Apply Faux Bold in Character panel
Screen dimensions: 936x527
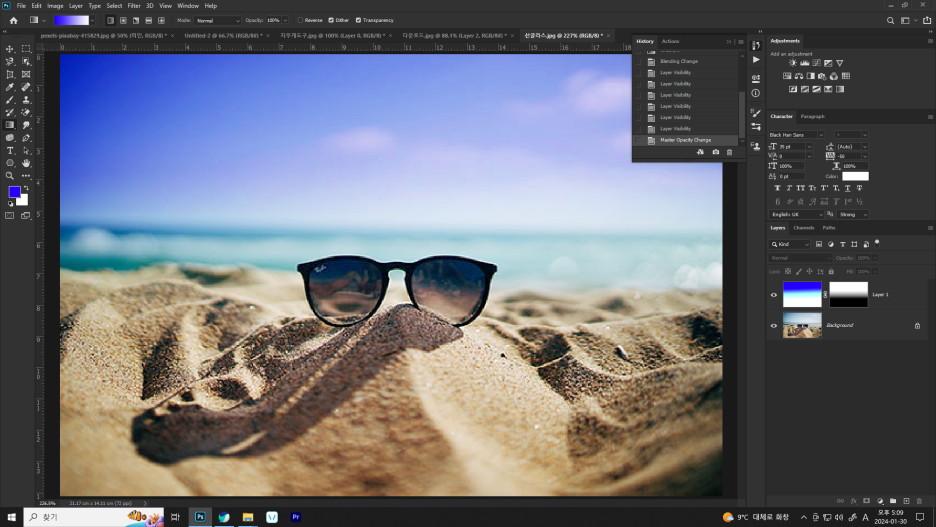coord(777,188)
